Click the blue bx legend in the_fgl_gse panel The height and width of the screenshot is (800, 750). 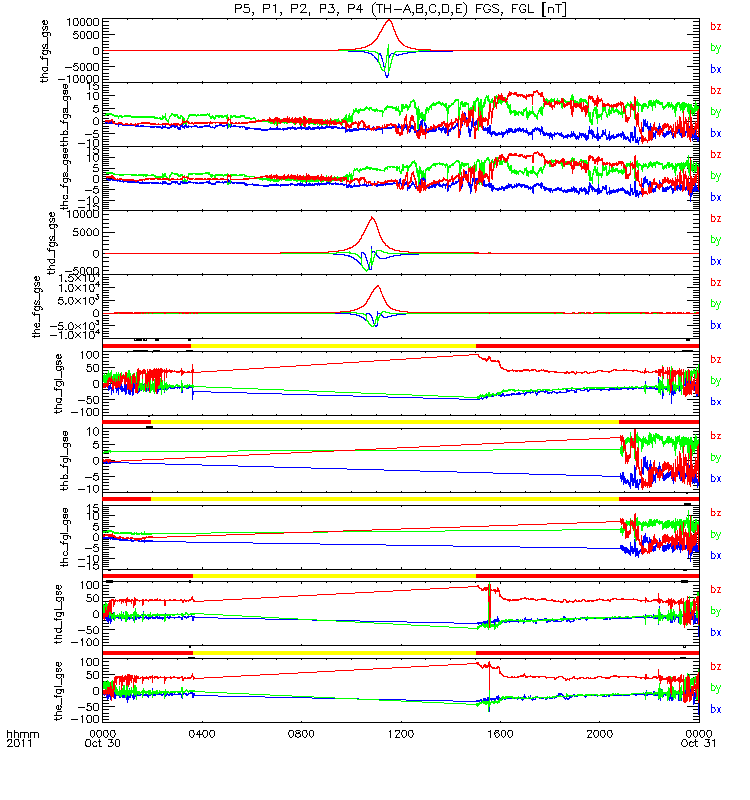pyautogui.click(x=715, y=709)
